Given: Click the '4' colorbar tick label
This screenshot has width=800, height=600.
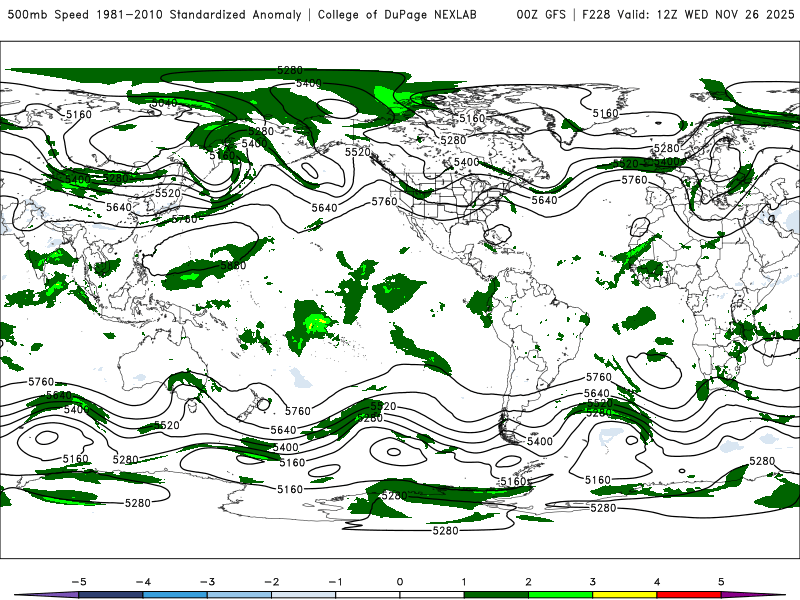Looking at the screenshot, I should click(657, 582).
